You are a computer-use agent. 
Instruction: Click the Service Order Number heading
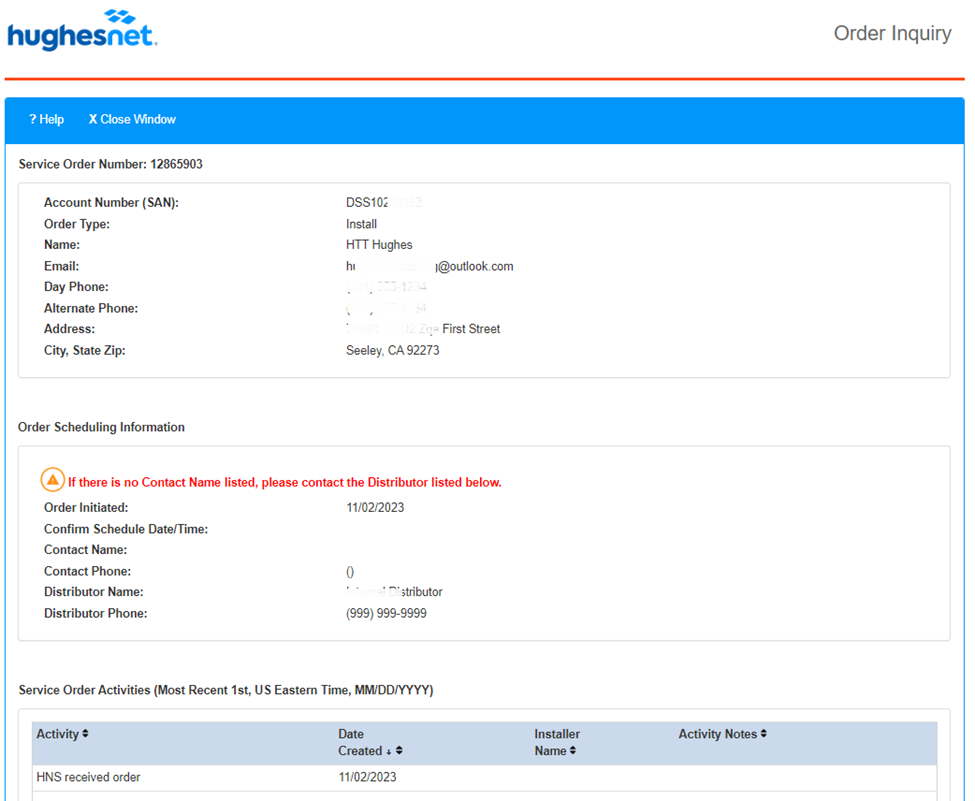(110, 164)
